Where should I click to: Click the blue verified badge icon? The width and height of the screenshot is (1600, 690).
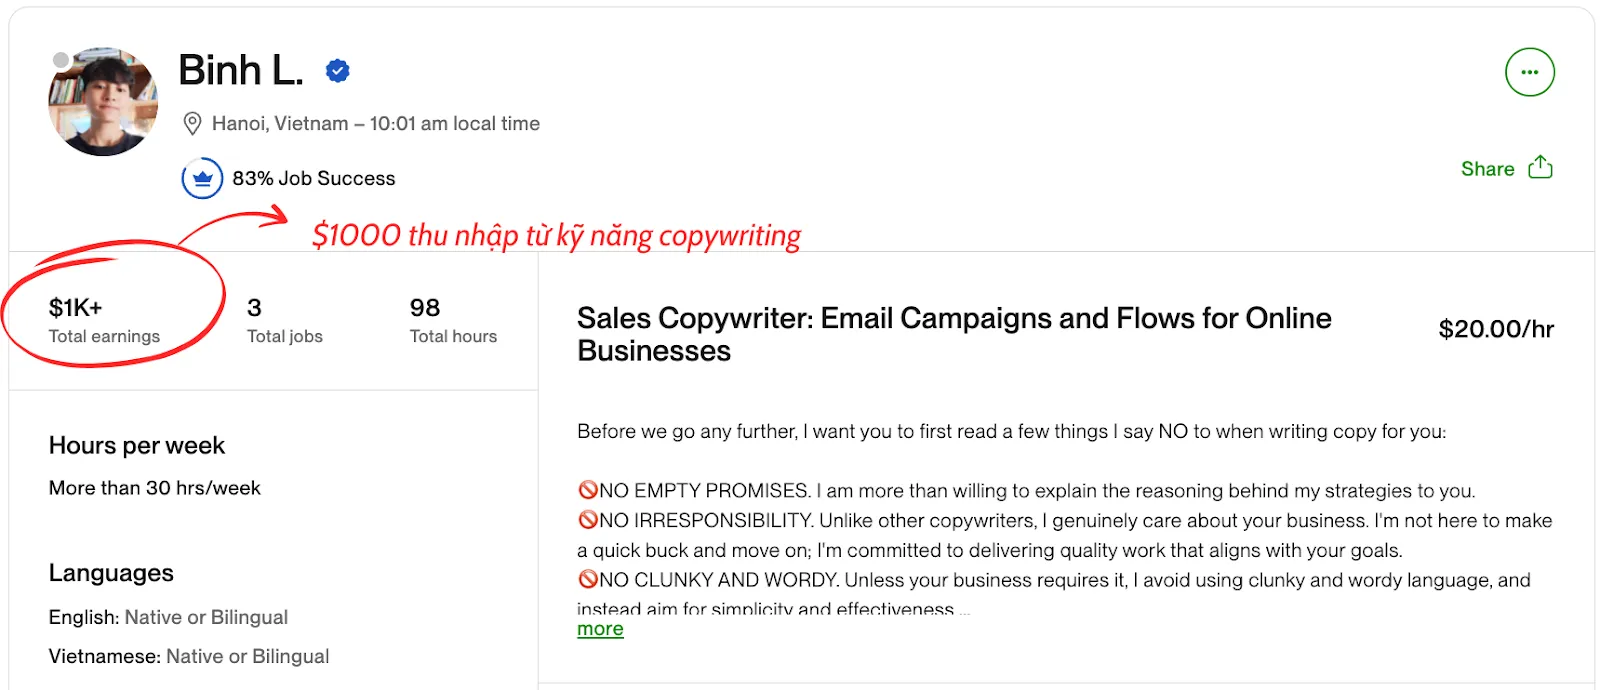click(x=338, y=71)
